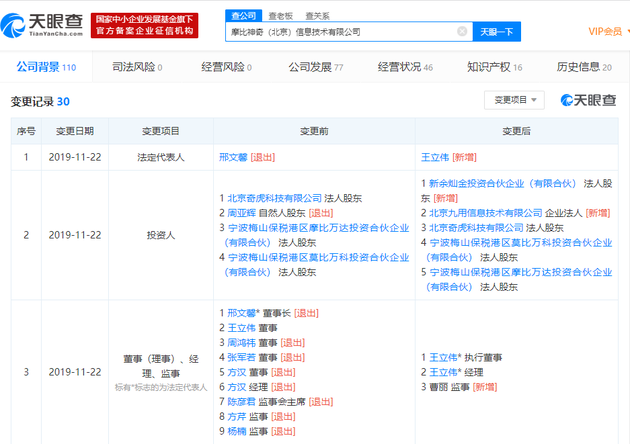Clear the search box with the X icon
The width and height of the screenshot is (630, 444).
click(x=461, y=32)
